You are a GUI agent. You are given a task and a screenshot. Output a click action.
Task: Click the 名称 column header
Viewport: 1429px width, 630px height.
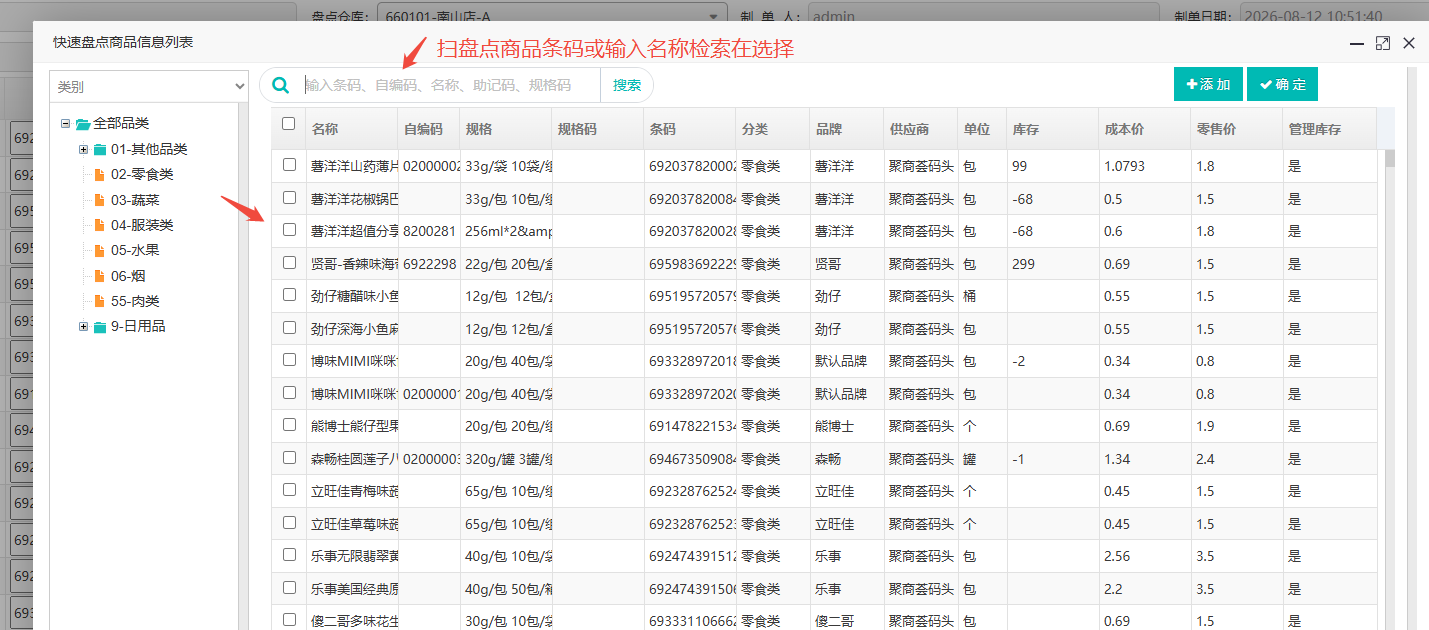click(x=351, y=129)
